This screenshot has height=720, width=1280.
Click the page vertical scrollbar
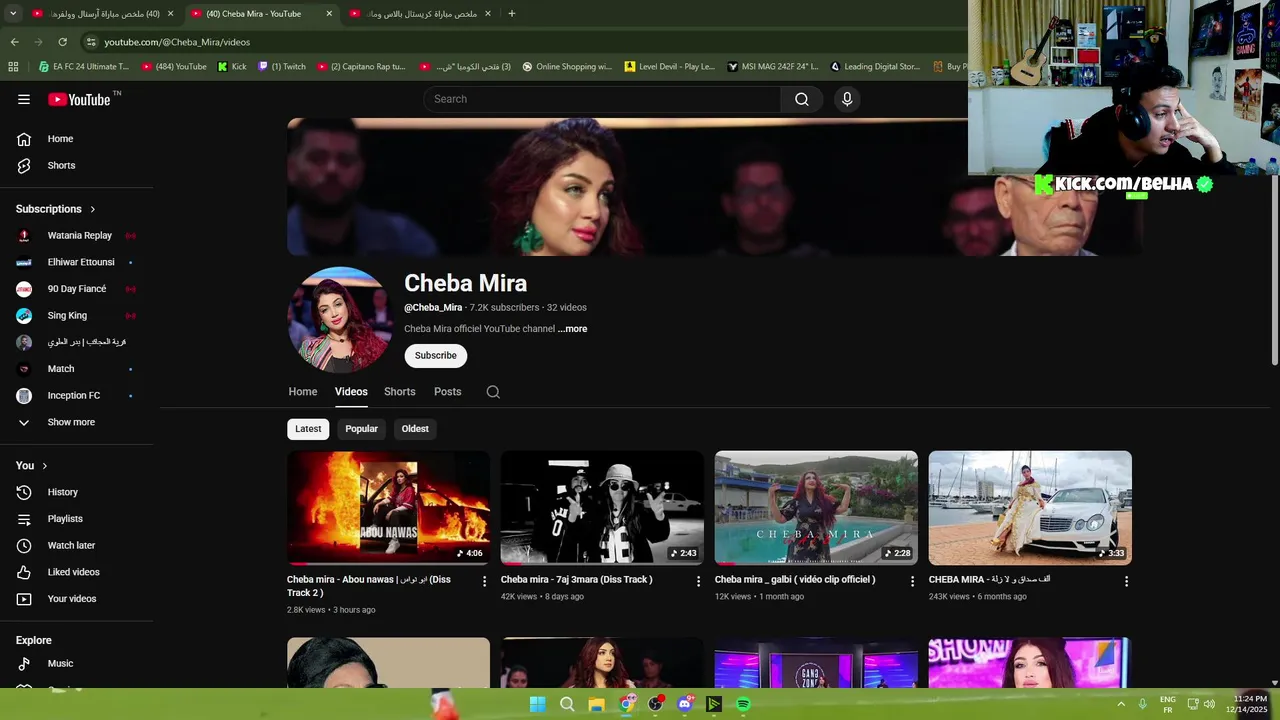pos(1274,270)
